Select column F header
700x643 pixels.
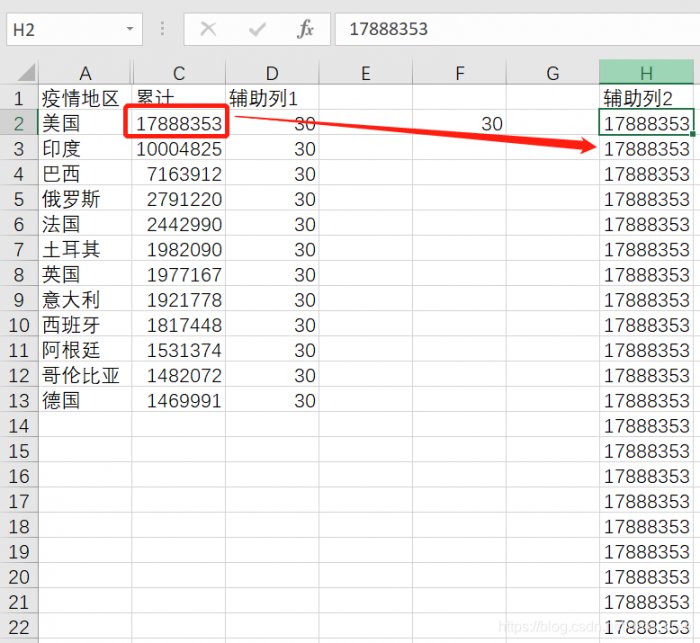point(459,73)
